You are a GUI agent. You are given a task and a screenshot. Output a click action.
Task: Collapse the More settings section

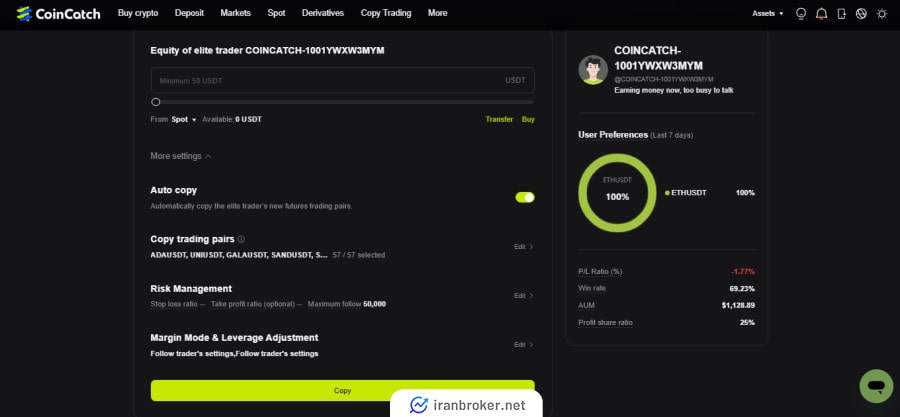tap(181, 156)
